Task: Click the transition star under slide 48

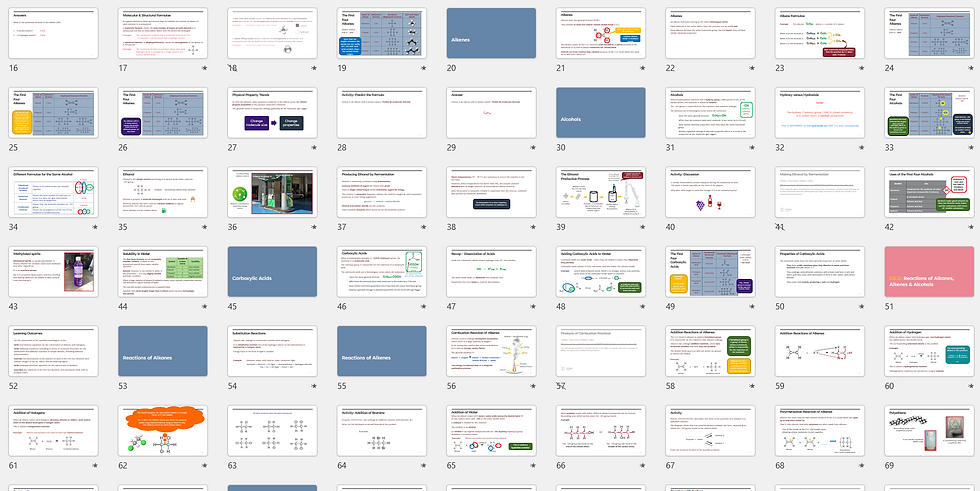Action: pos(642,307)
